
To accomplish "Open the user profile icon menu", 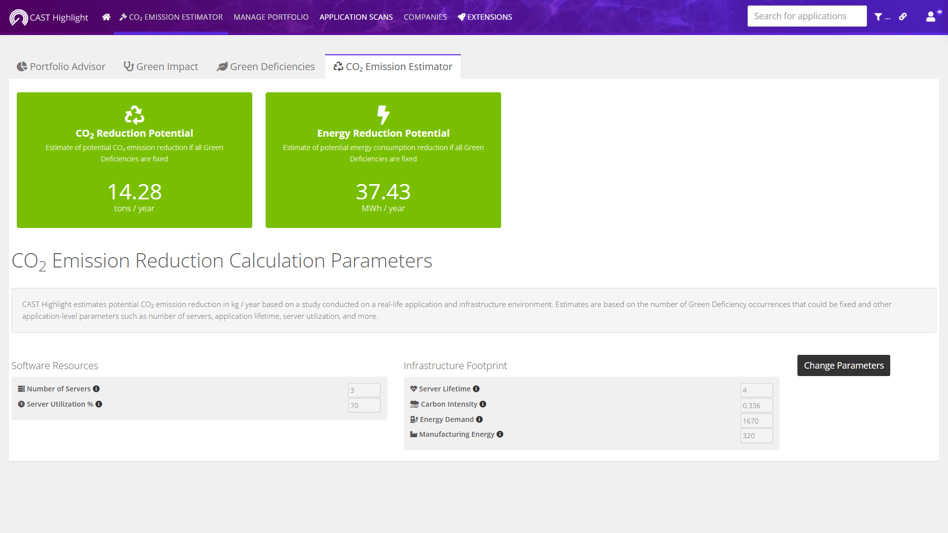I will (x=931, y=17).
